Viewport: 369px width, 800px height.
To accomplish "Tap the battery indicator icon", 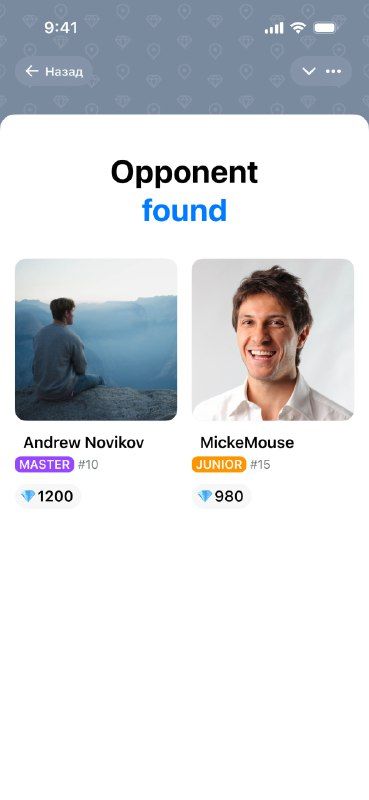I will 324,28.
